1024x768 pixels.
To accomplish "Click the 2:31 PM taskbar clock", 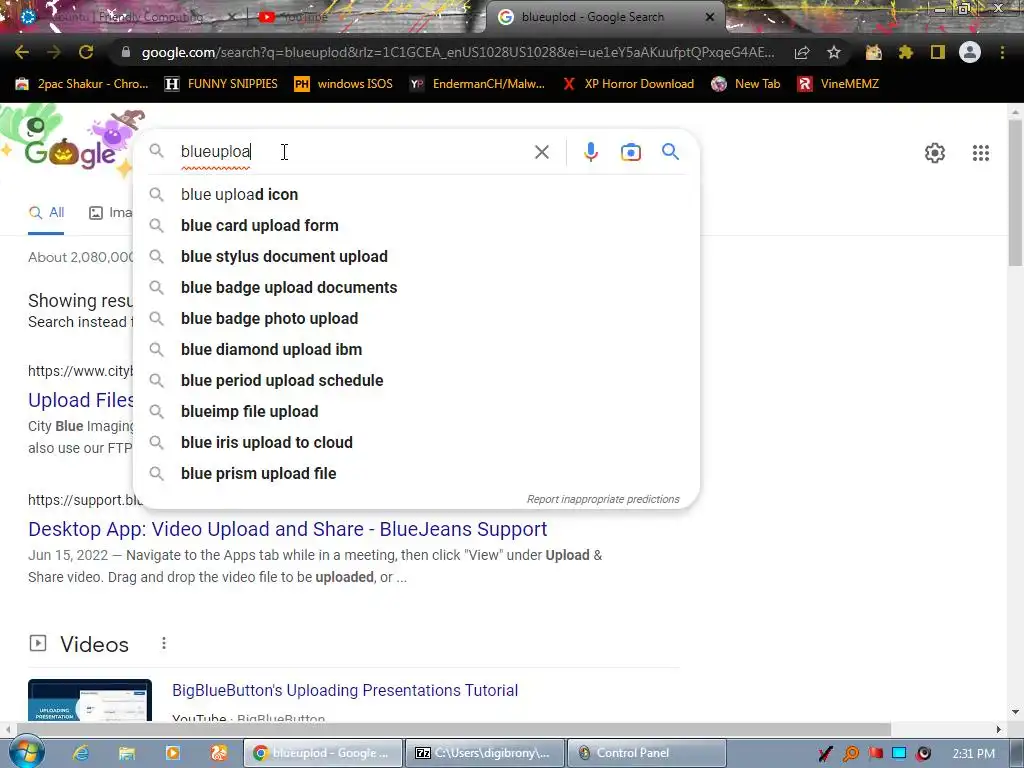I will (974, 754).
